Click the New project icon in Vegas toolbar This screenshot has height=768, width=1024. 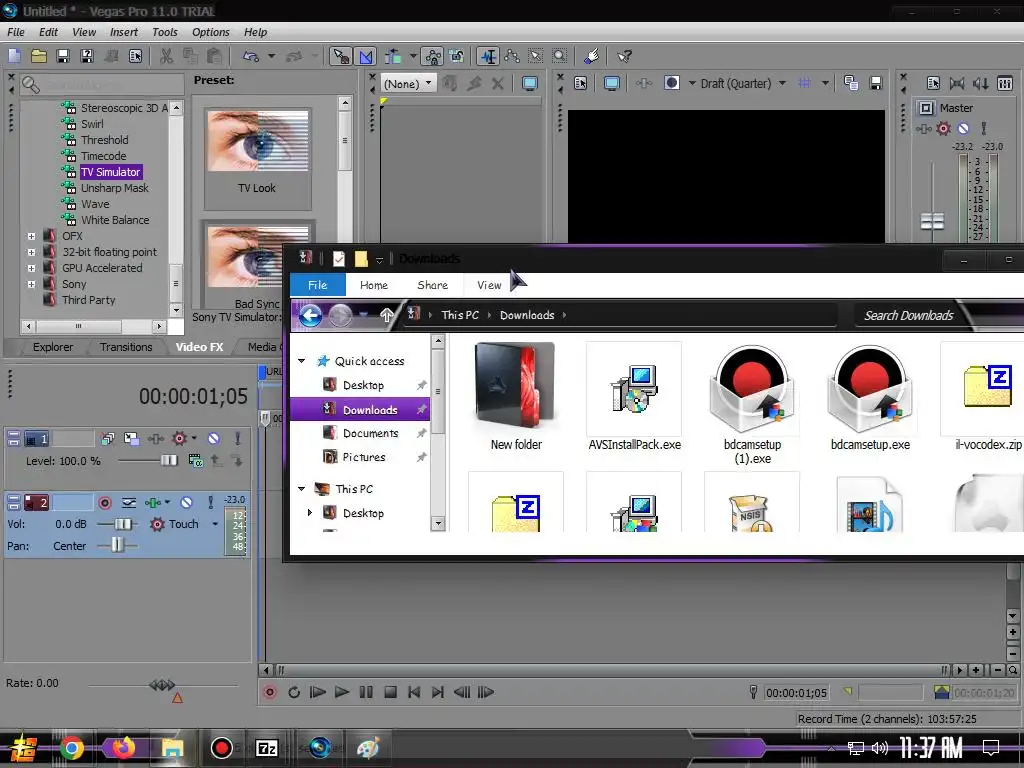coord(14,56)
